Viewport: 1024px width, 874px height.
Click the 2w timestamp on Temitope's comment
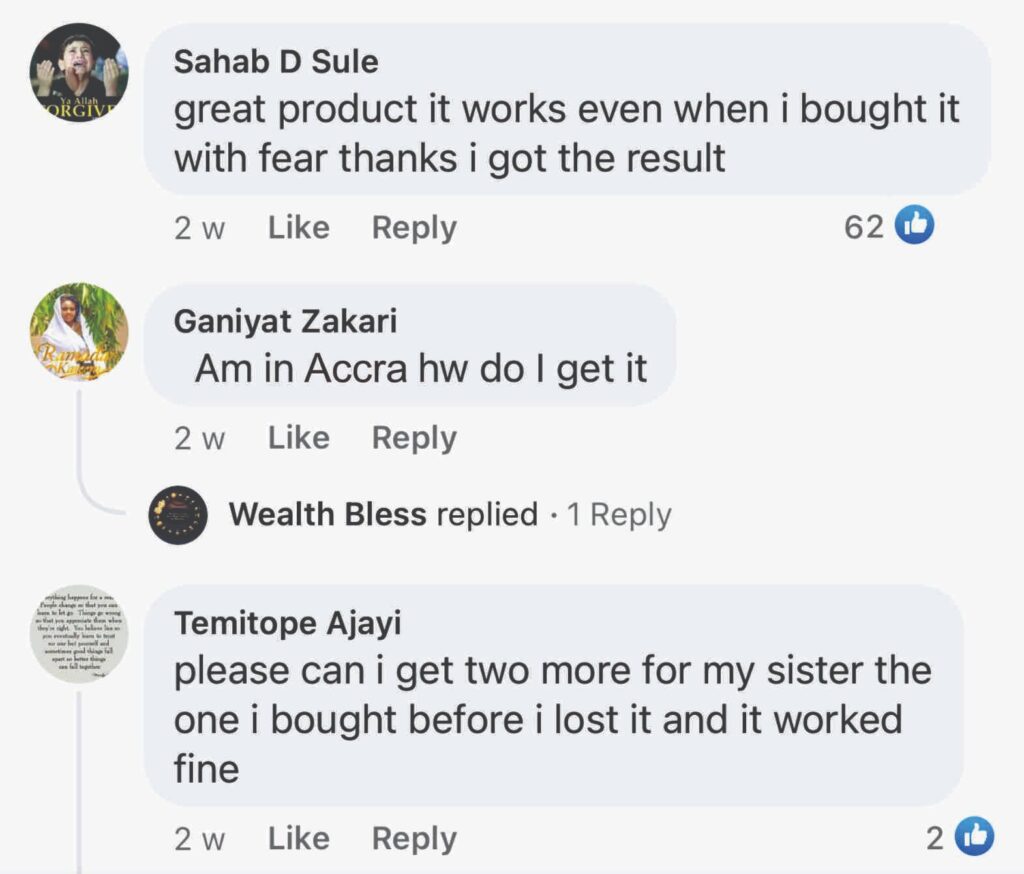point(199,838)
